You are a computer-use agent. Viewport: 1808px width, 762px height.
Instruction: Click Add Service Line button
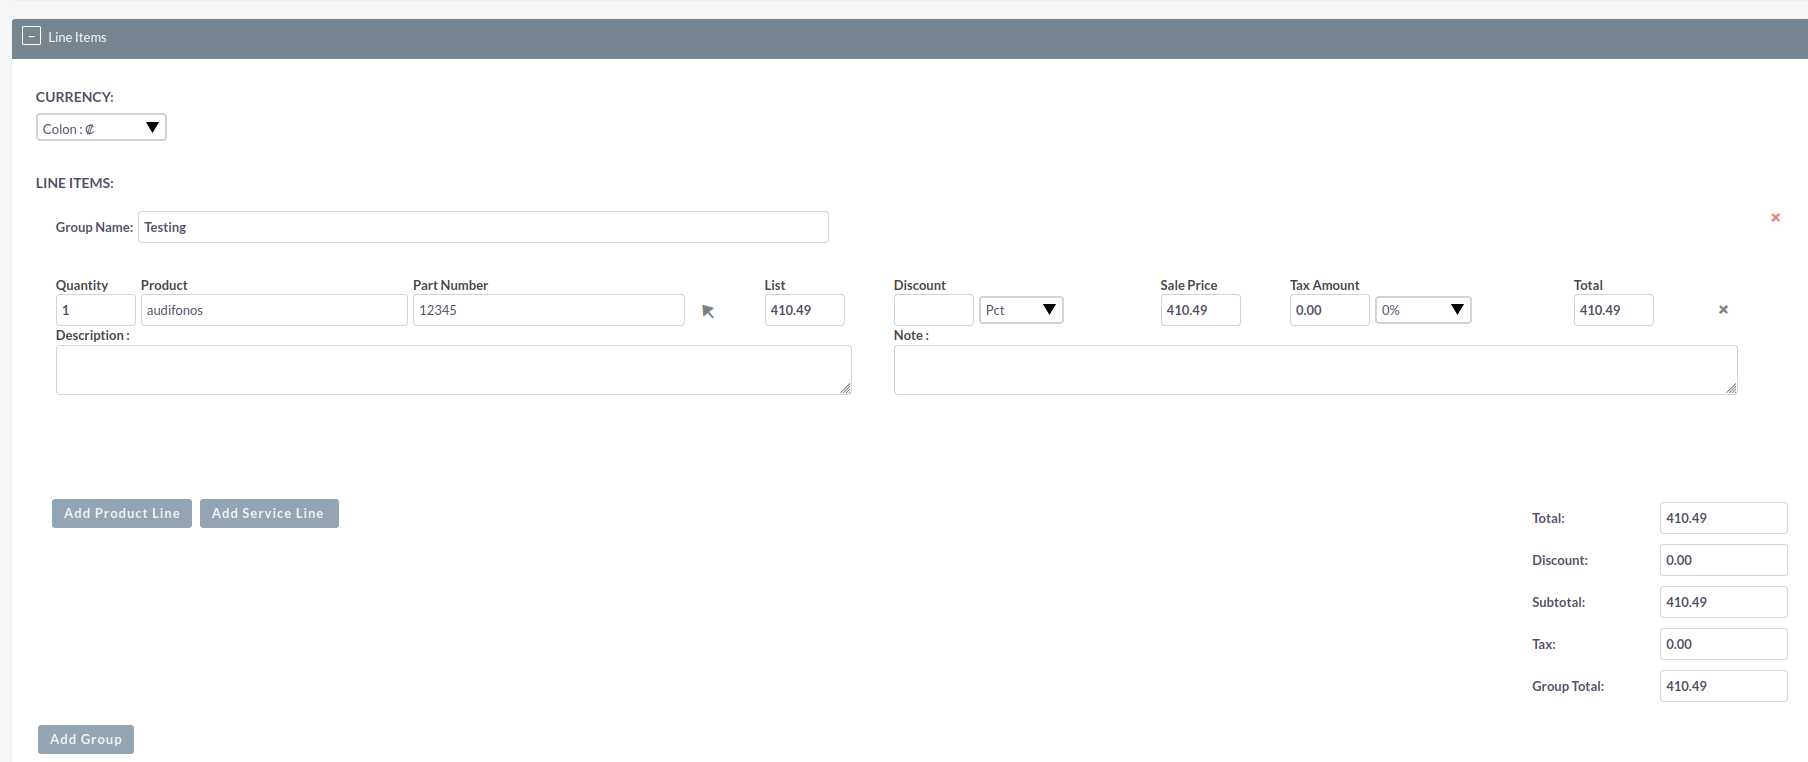pos(269,513)
